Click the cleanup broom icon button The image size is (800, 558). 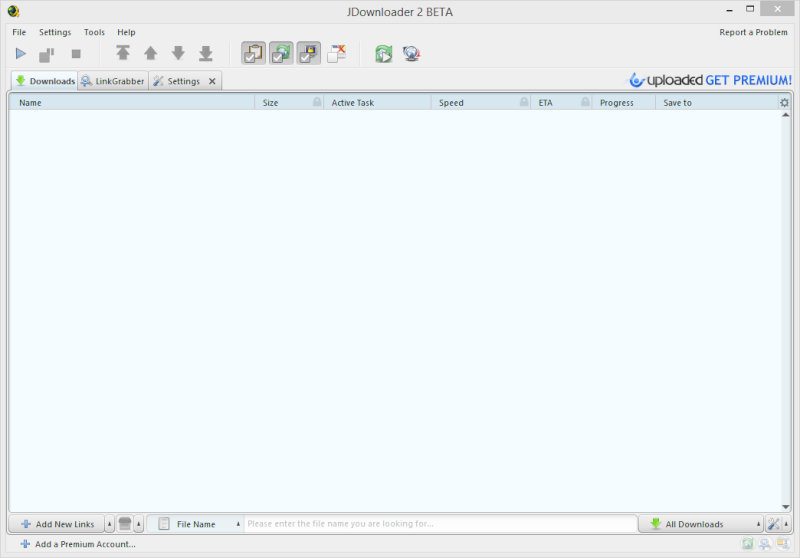tap(124, 524)
